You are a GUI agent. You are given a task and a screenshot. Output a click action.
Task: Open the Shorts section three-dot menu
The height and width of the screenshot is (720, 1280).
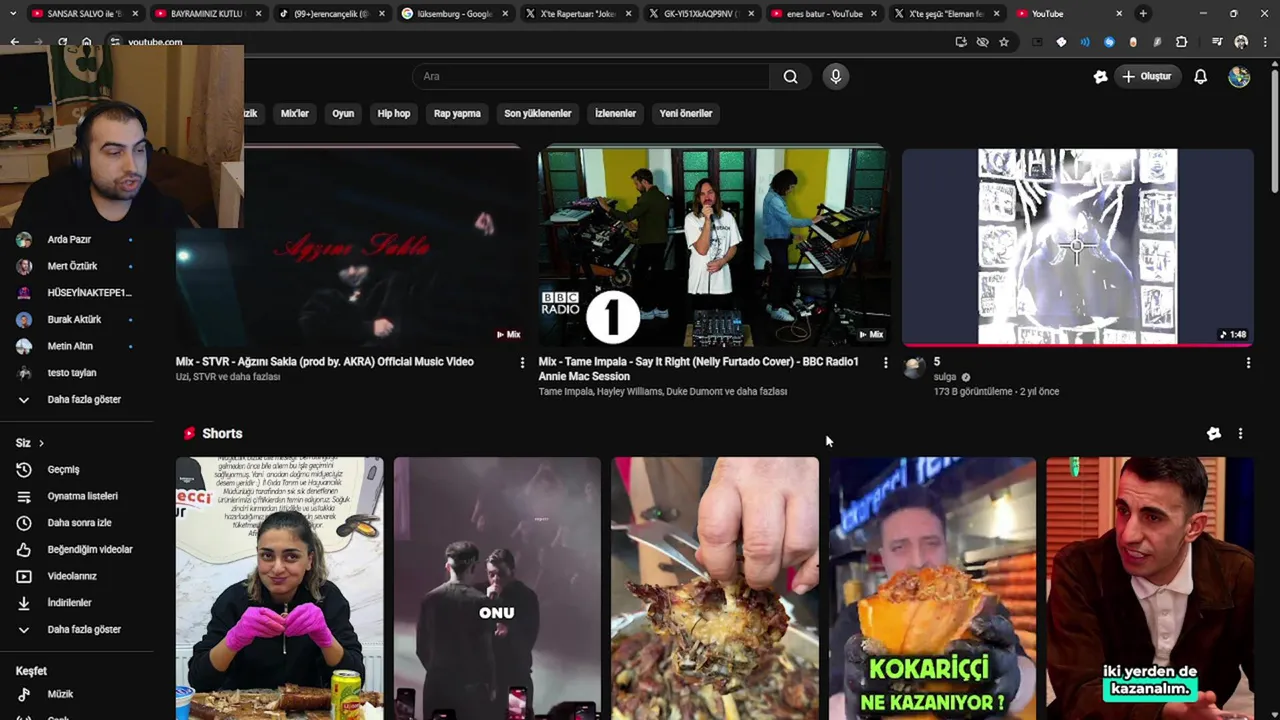(1240, 433)
